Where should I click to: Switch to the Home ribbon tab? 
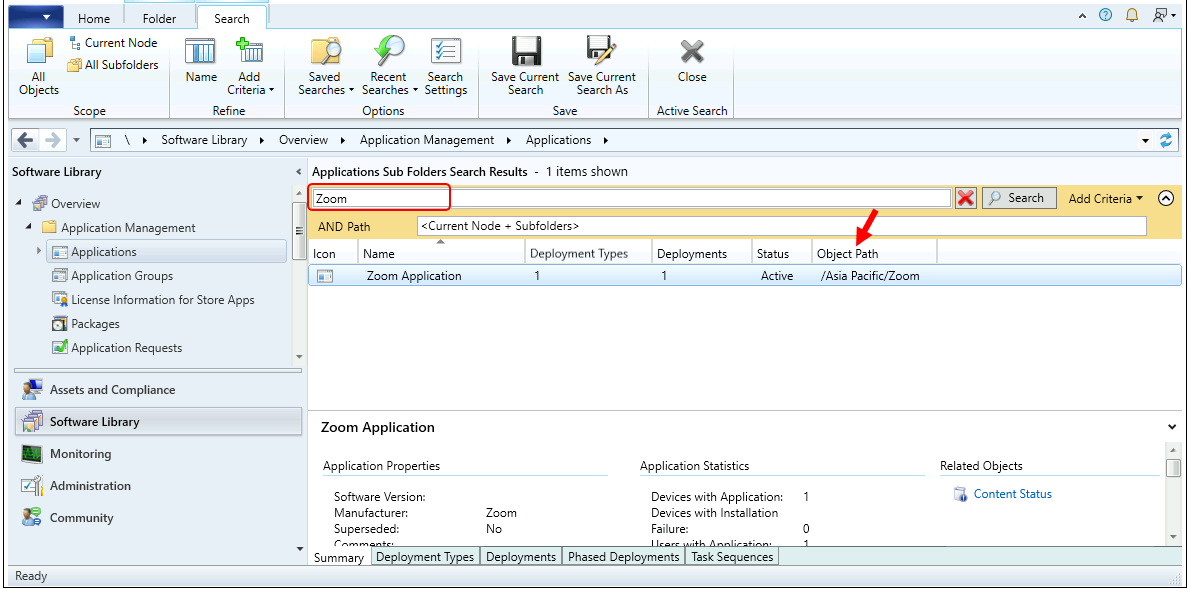click(x=93, y=17)
